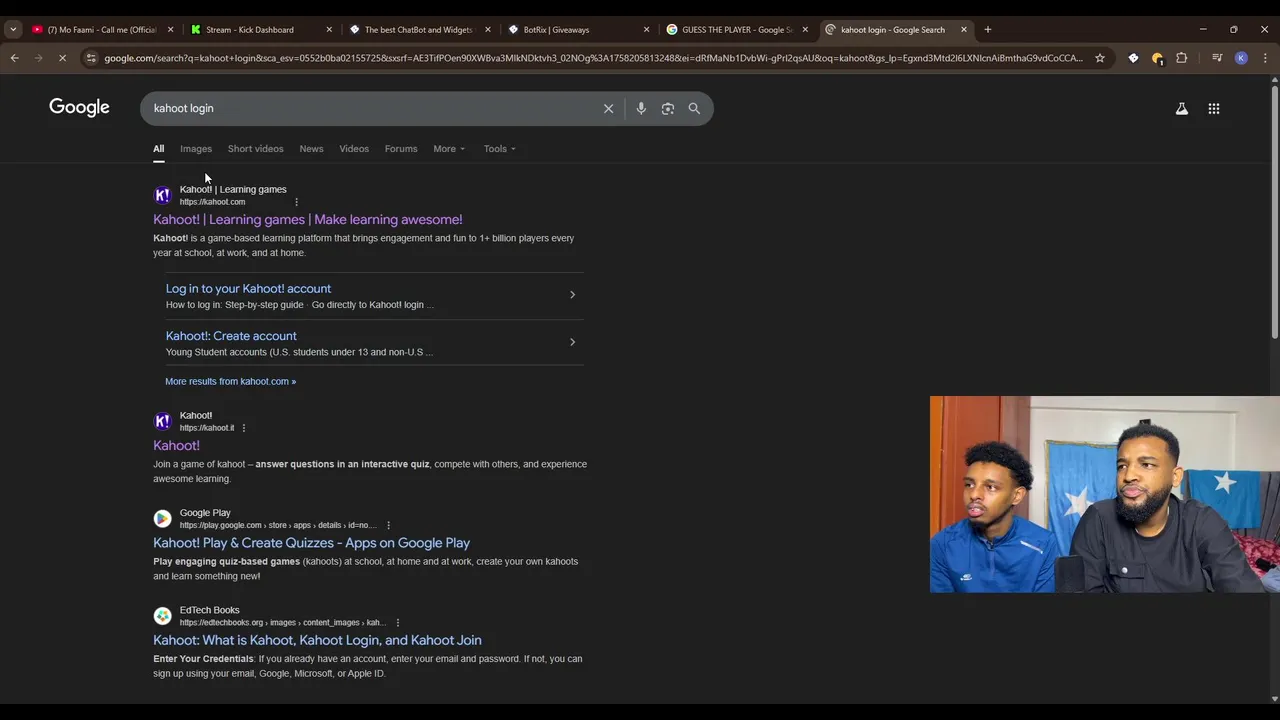Open Kahoot! Learning games main result

pyautogui.click(x=308, y=220)
